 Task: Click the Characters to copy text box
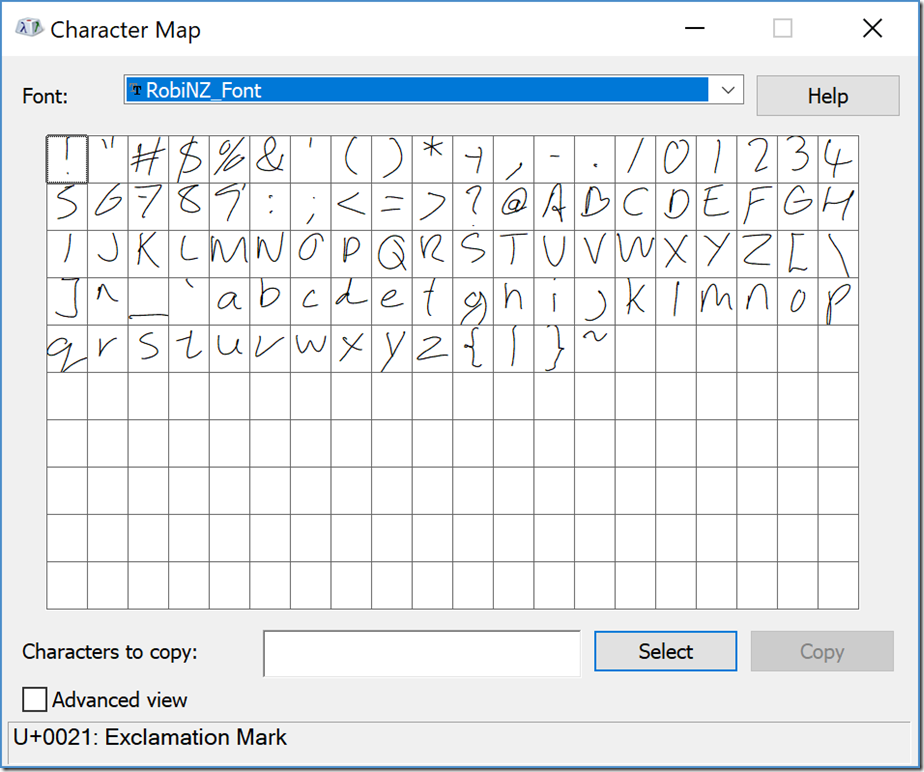pyautogui.click(x=421, y=652)
